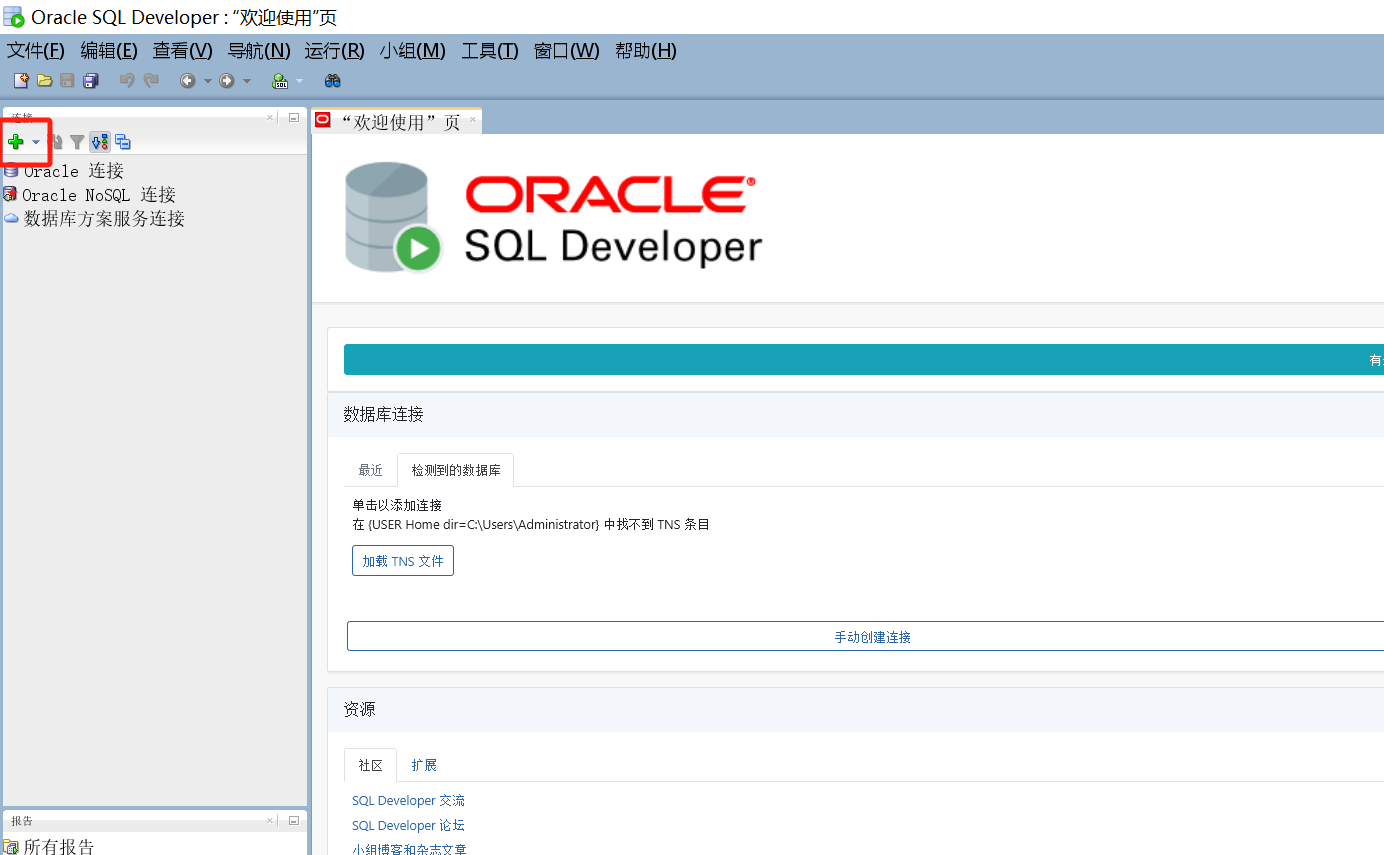Open the new connection dropdown arrow

pos(36,141)
